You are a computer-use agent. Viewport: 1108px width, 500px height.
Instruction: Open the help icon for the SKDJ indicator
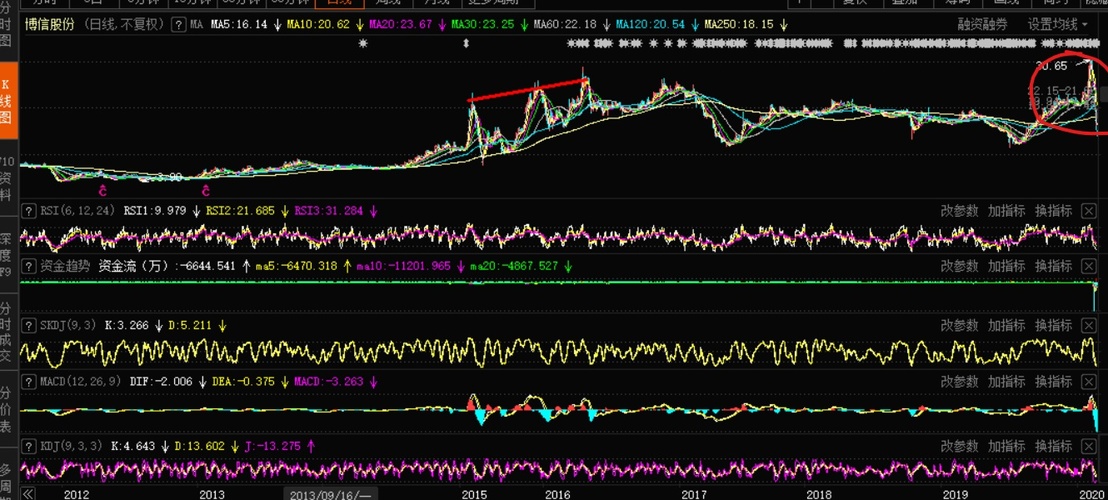pyautogui.click(x=29, y=326)
